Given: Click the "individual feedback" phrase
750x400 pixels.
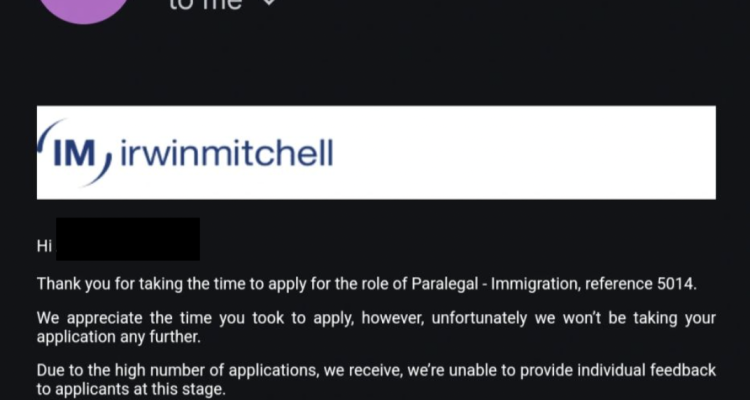Looking at the screenshot, I should [647, 370].
